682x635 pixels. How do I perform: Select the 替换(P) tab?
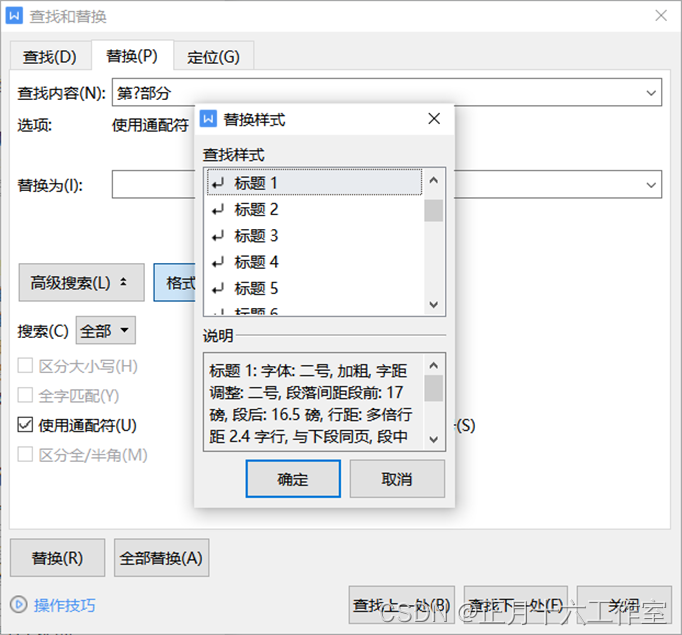(x=132, y=55)
